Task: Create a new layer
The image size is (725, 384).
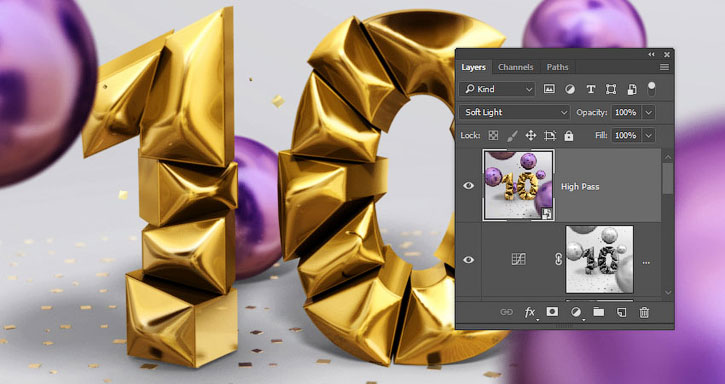Action: tap(621, 312)
